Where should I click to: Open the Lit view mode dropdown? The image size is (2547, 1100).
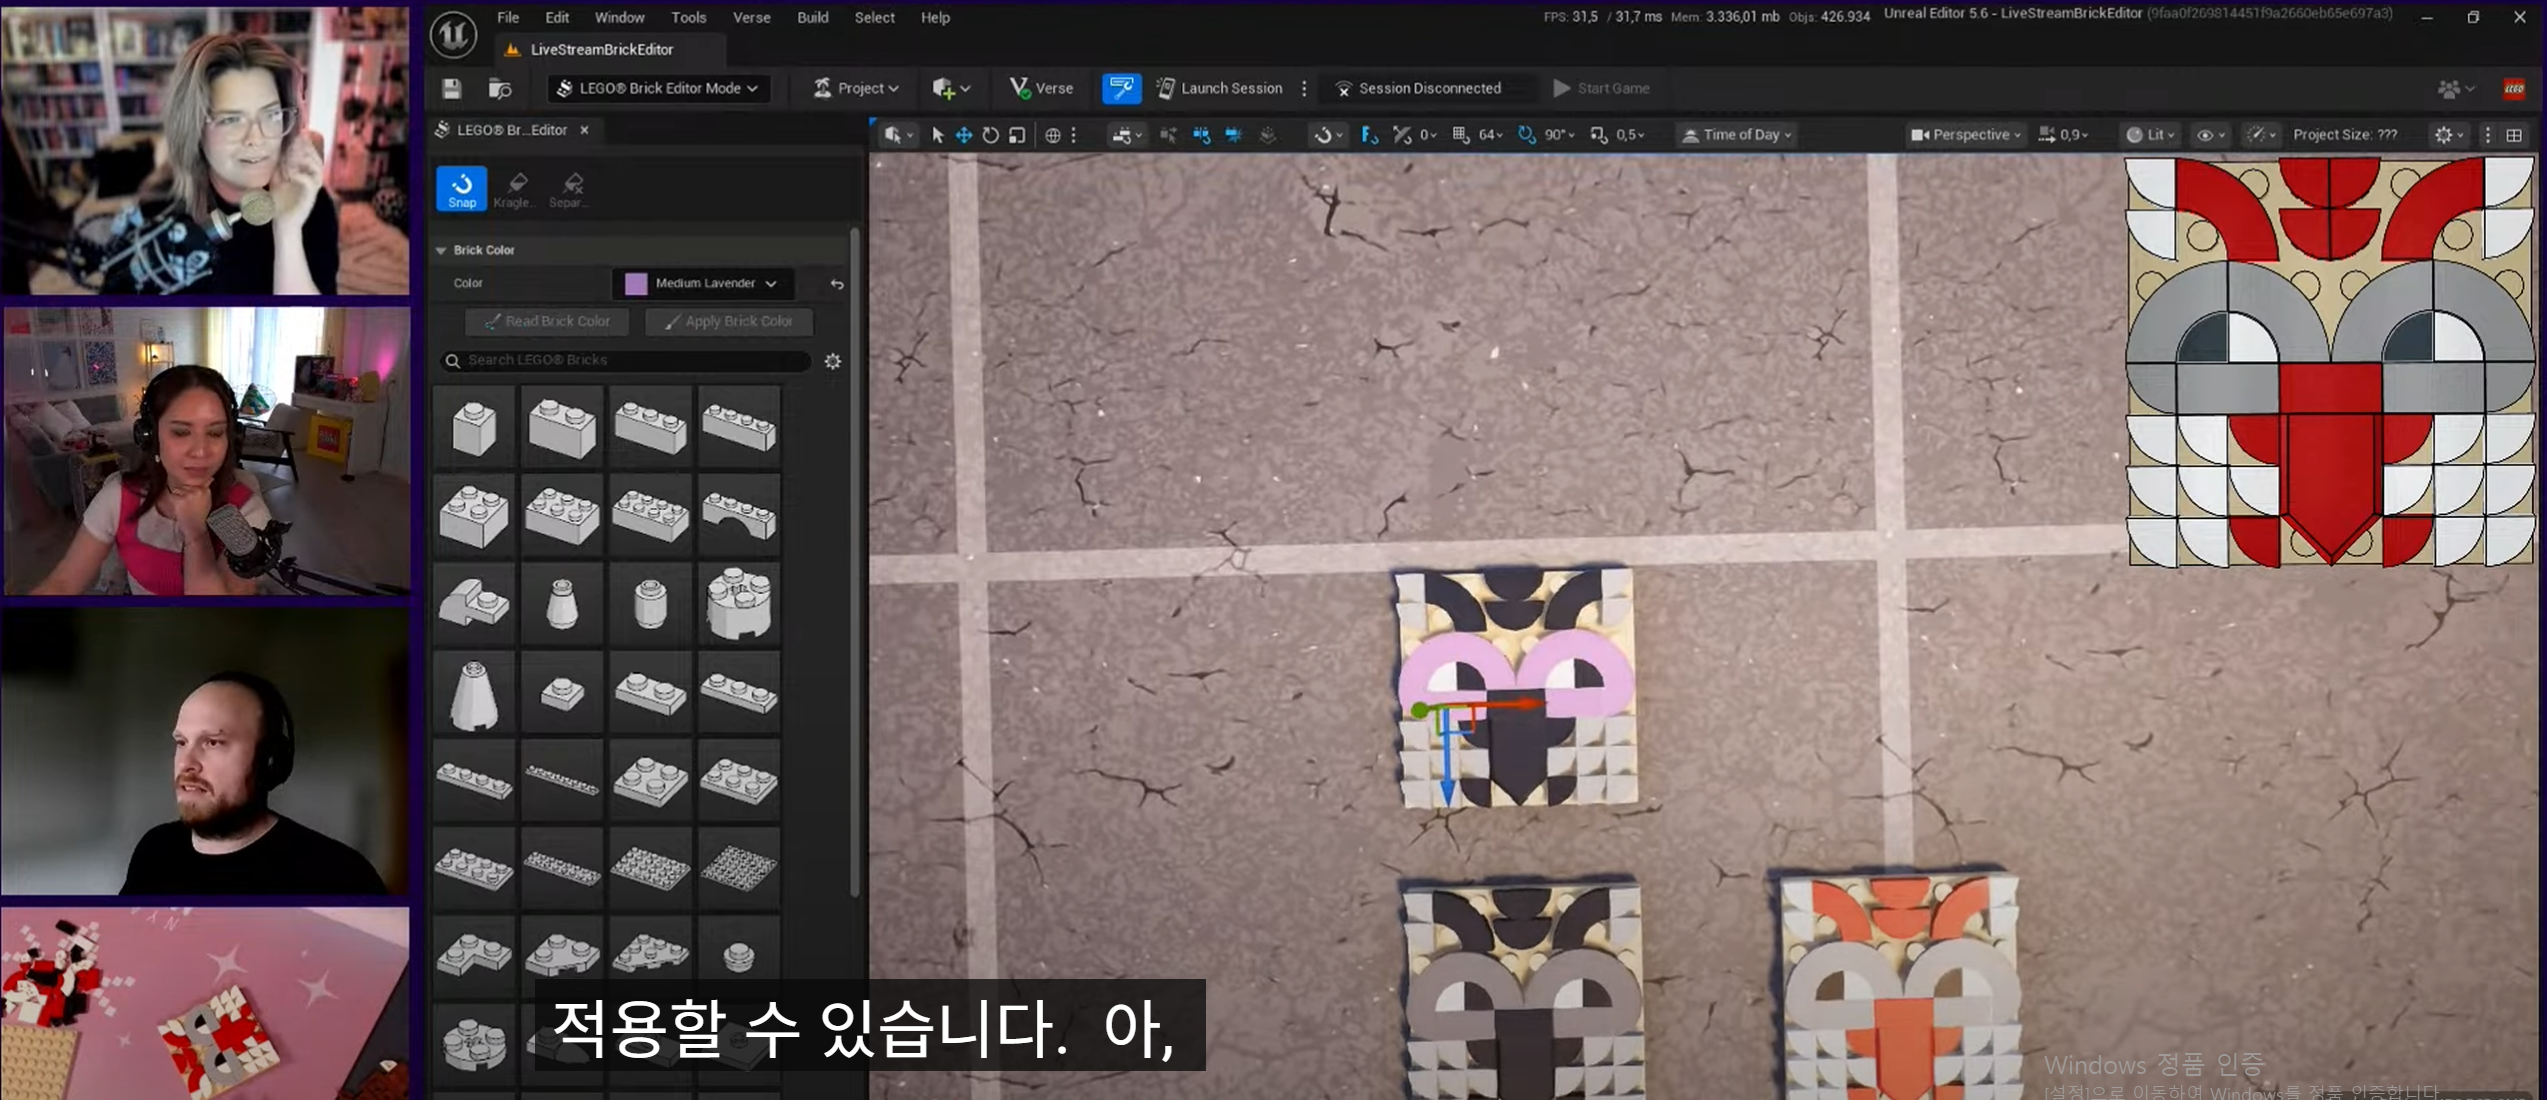[2151, 135]
